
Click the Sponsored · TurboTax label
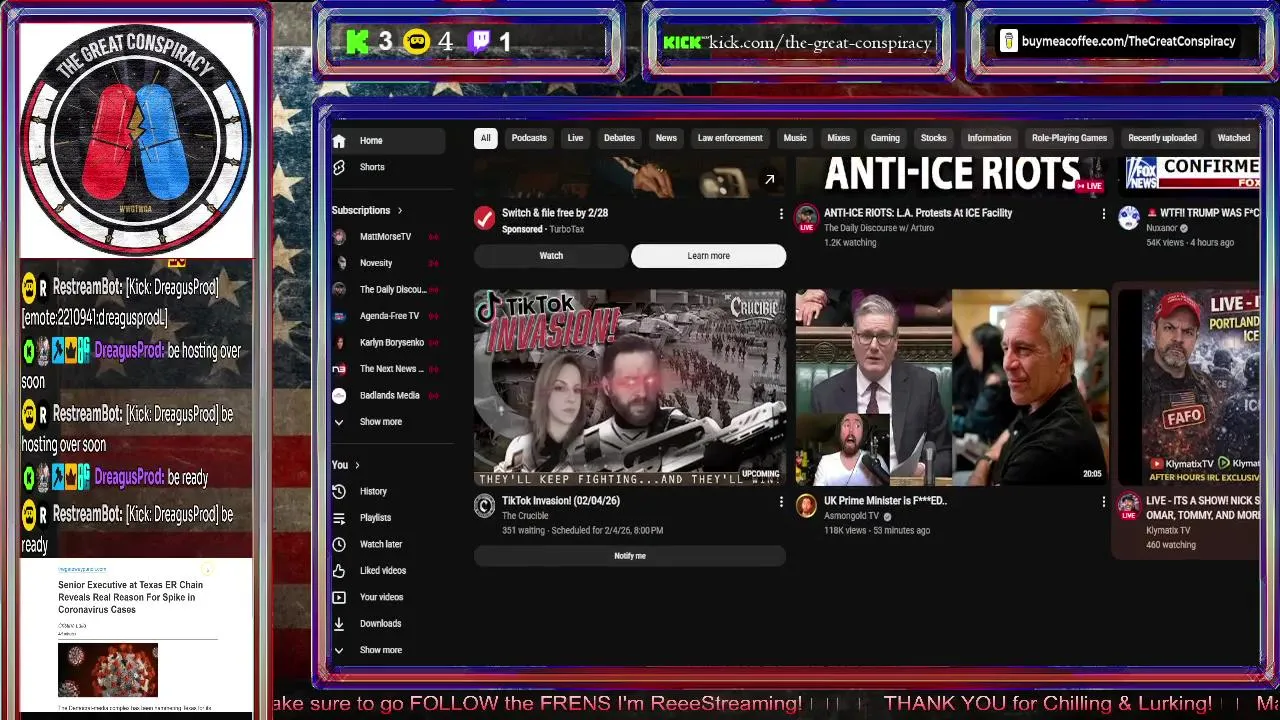click(543, 229)
